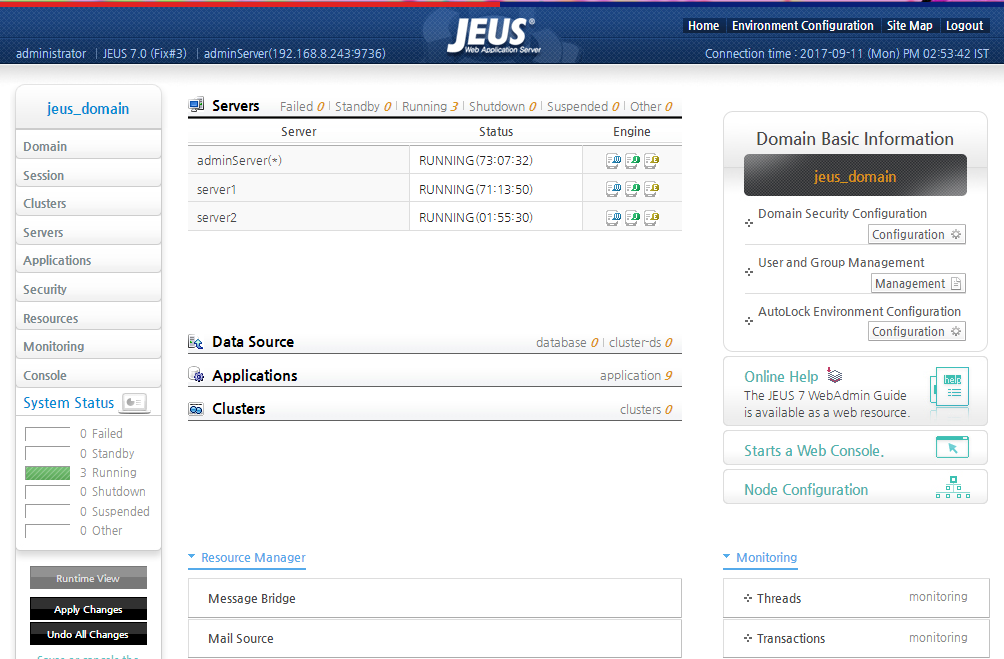Click the Failed 0 status filter
Screen dimensions: 1004x659
(302, 106)
